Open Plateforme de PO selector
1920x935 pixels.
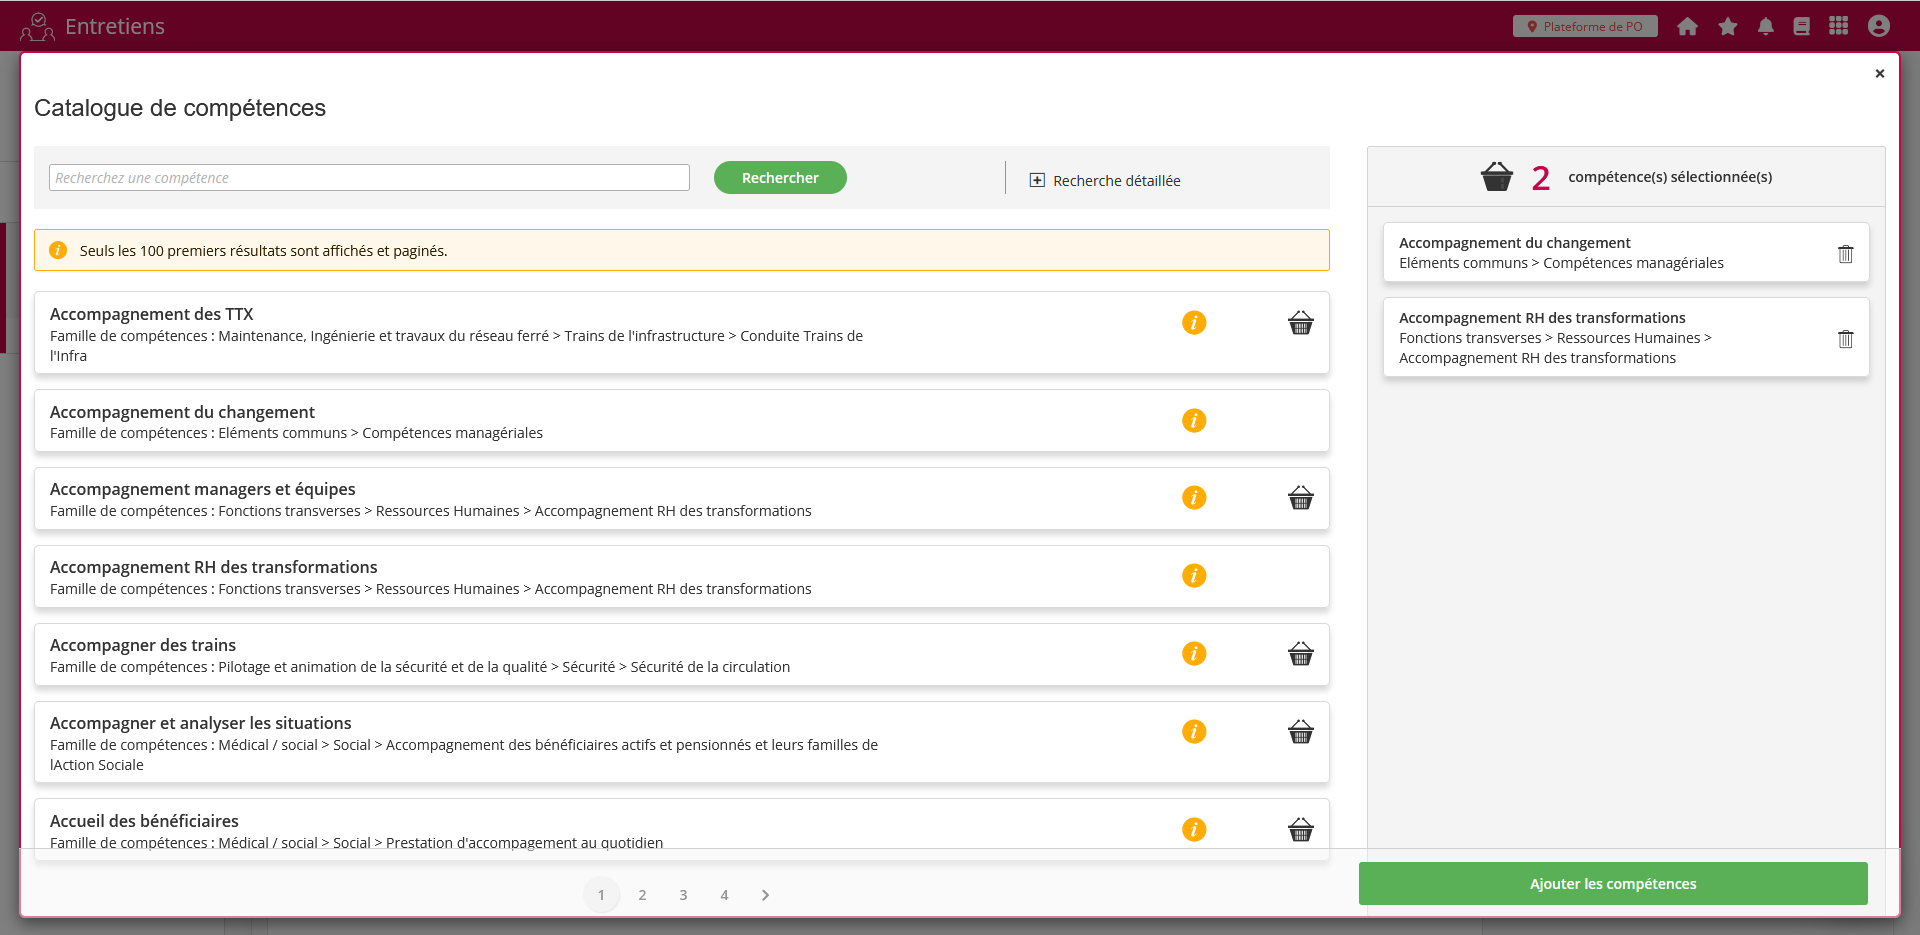pyautogui.click(x=1584, y=27)
